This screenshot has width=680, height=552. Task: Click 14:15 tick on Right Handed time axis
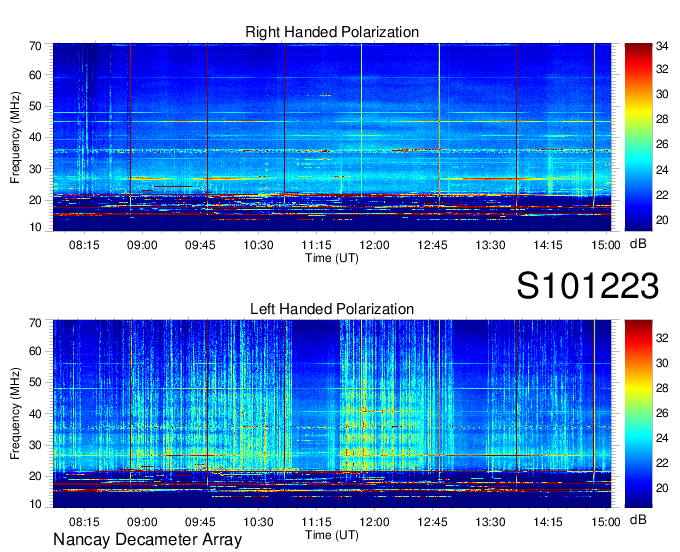tap(548, 245)
